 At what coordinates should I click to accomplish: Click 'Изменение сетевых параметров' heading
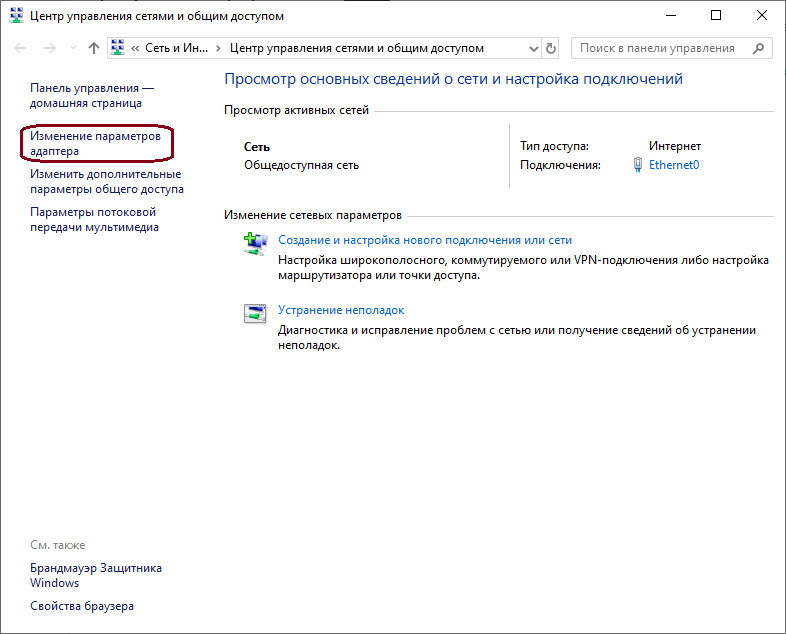coord(313,215)
